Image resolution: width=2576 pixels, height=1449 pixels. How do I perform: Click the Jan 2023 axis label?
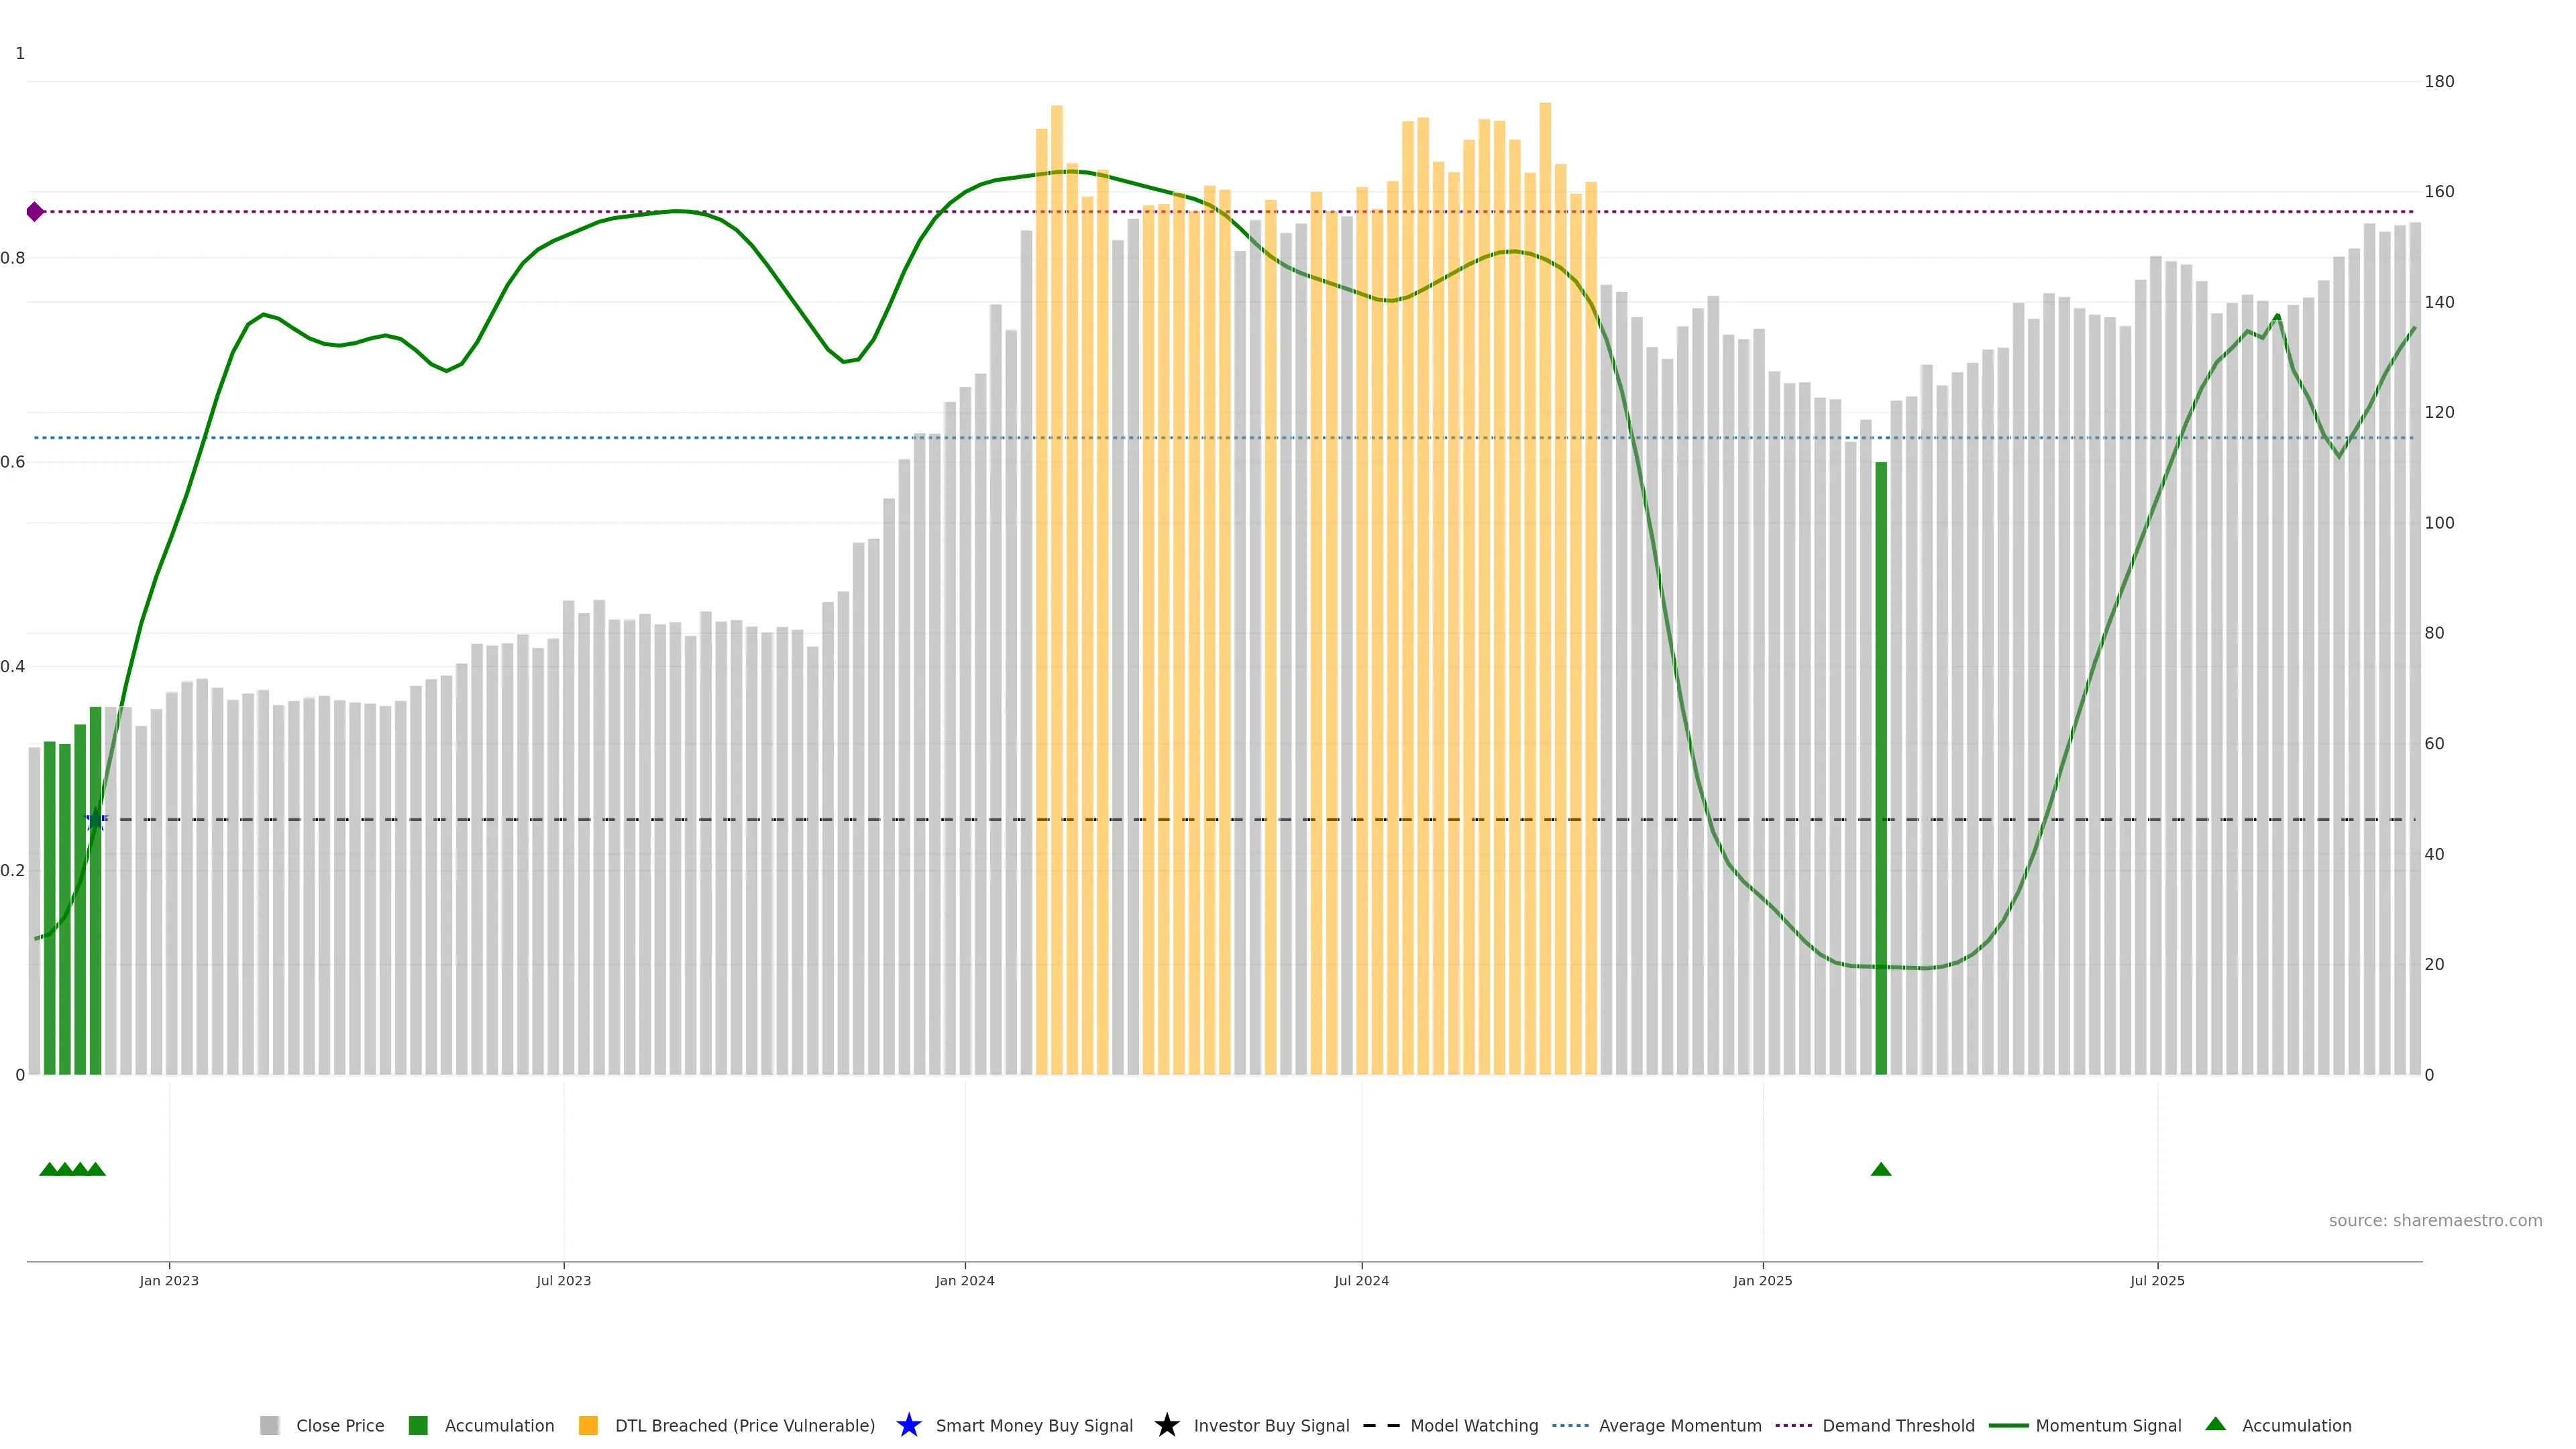pos(169,1280)
